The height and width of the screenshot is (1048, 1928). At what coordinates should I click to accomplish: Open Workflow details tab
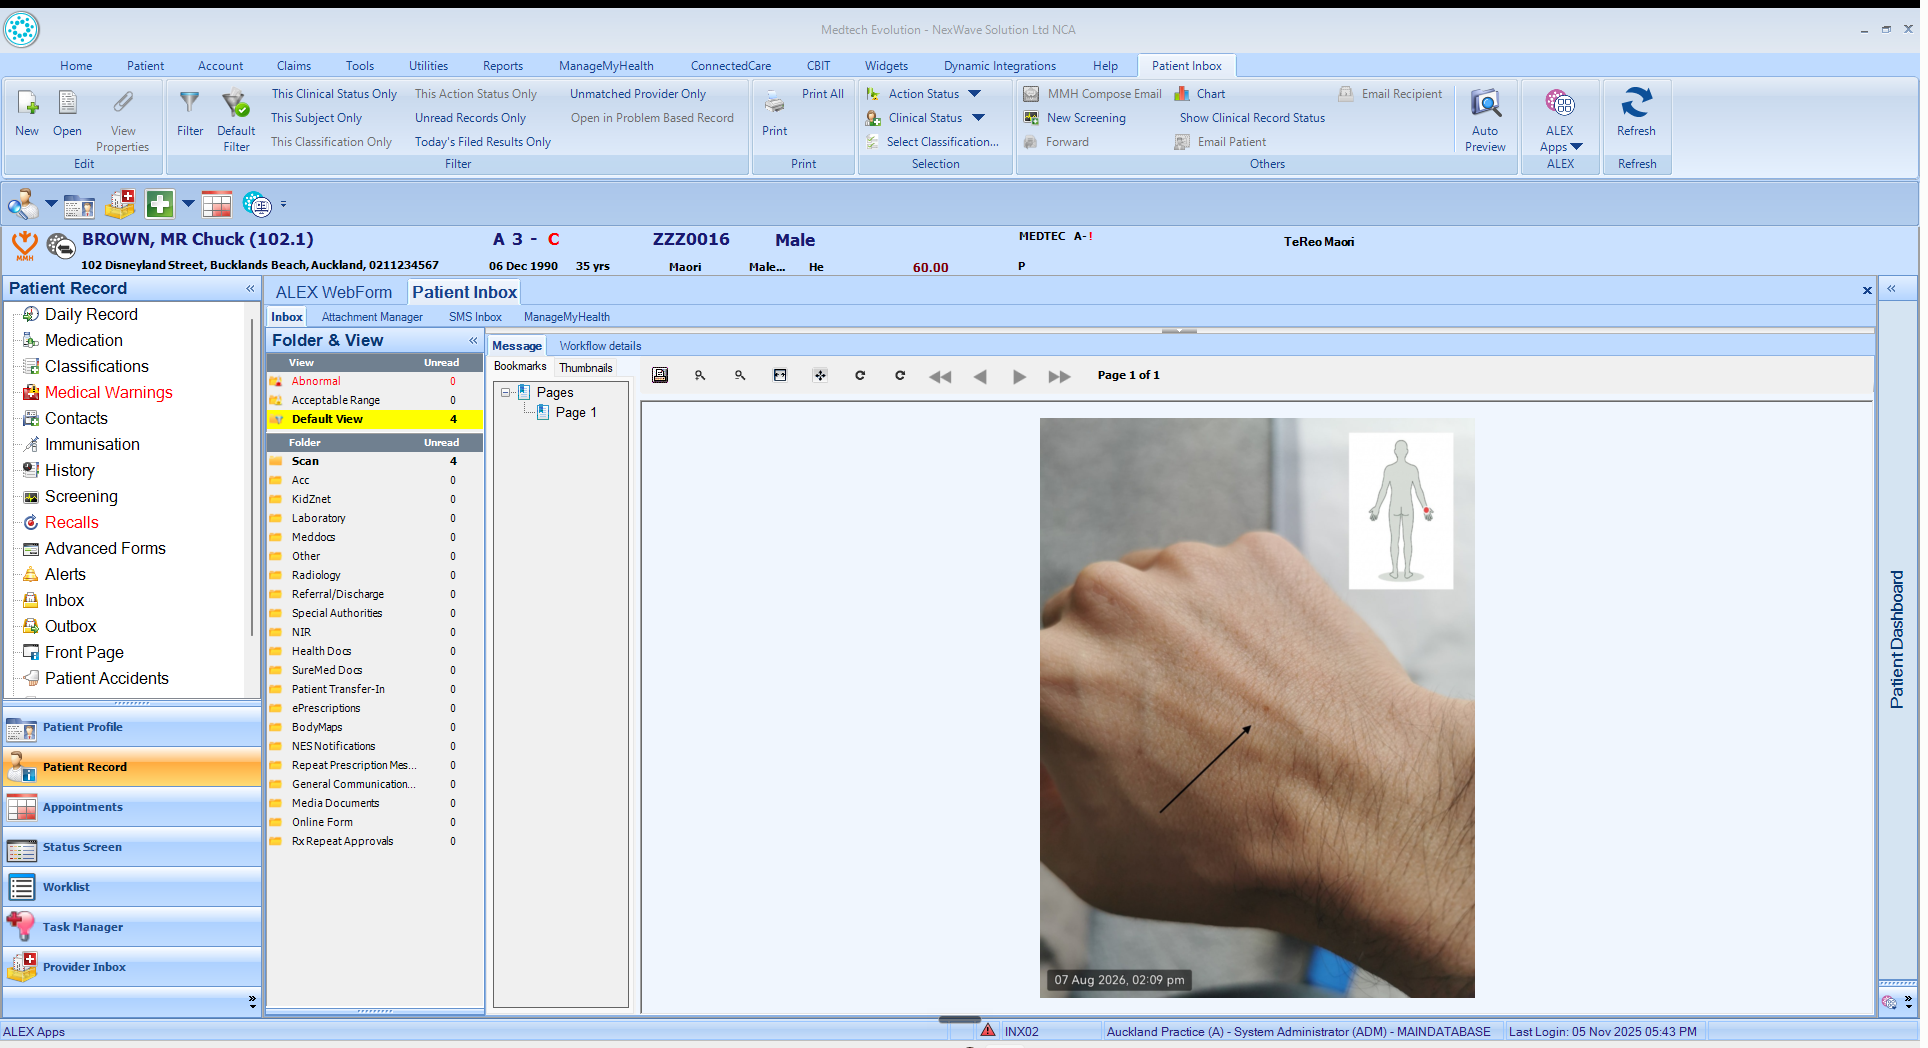click(600, 346)
